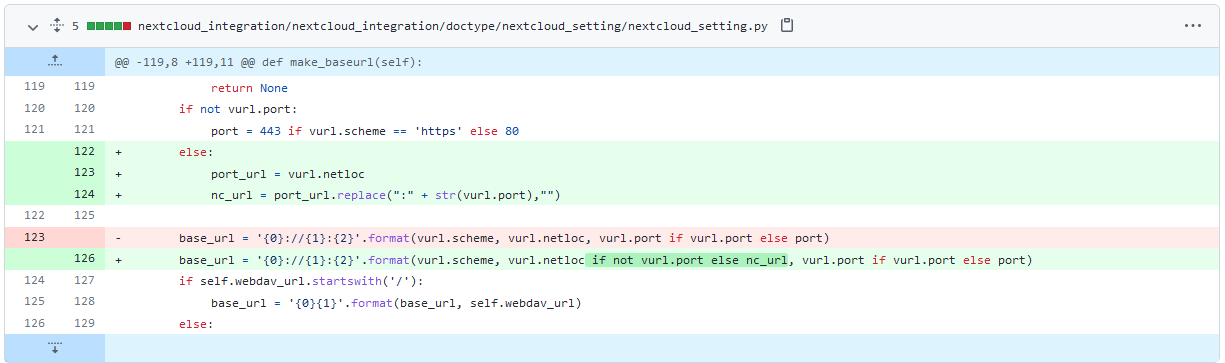Click the added 'else:' line 122
1225x363 pixels.
(196, 152)
